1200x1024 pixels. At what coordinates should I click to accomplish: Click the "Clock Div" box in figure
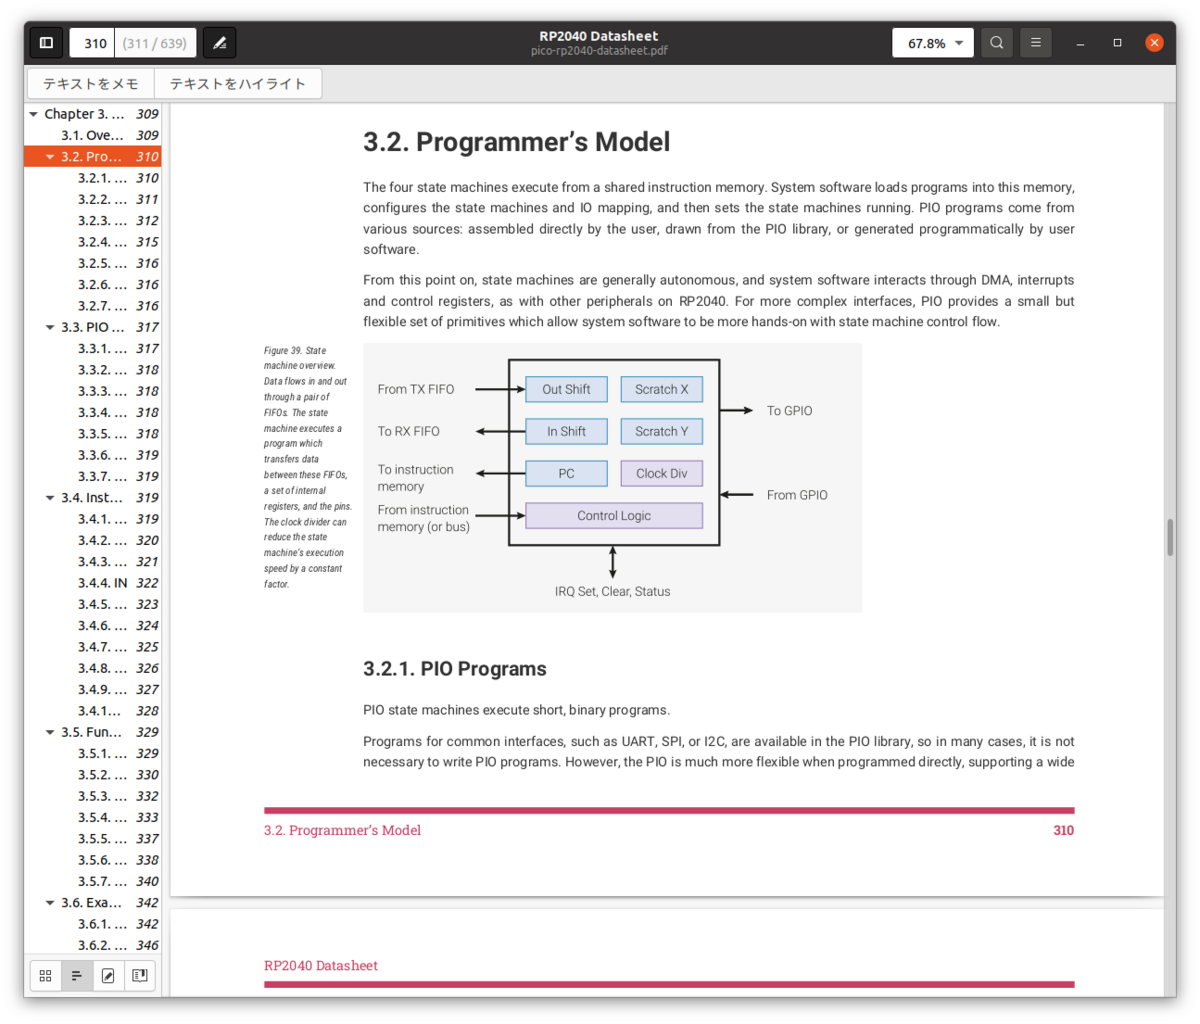(662, 474)
